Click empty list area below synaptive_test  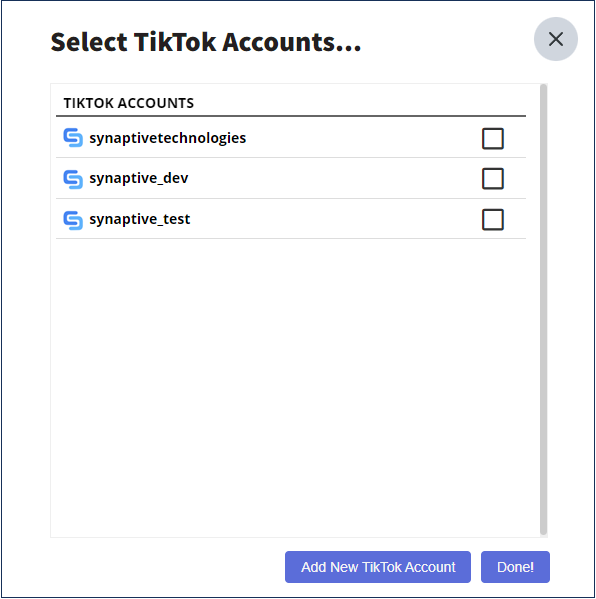point(291,386)
